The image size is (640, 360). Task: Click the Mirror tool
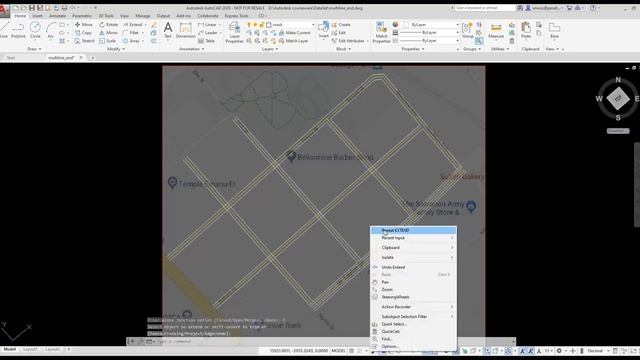click(108, 33)
